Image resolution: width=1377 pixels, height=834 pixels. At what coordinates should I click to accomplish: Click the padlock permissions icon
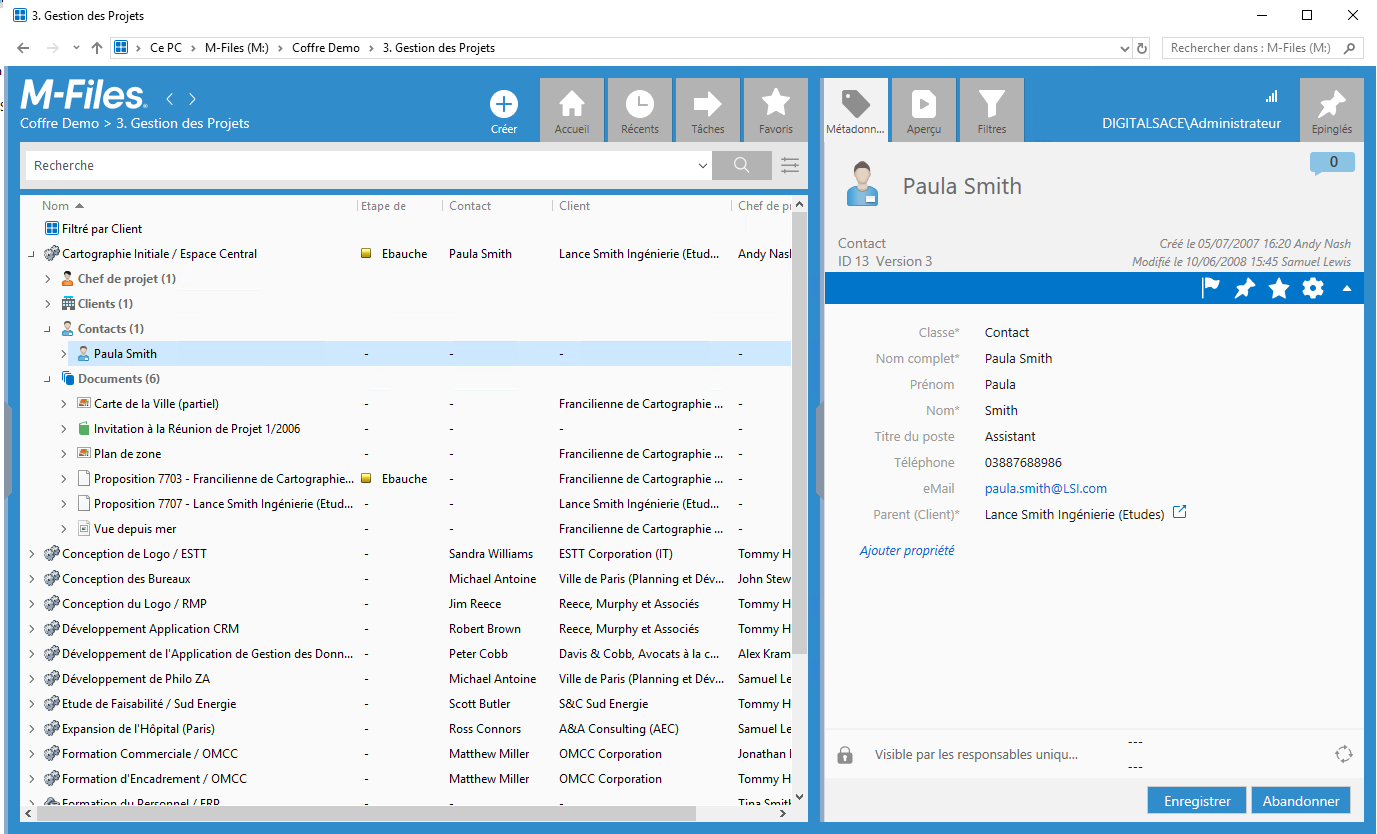(x=845, y=755)
